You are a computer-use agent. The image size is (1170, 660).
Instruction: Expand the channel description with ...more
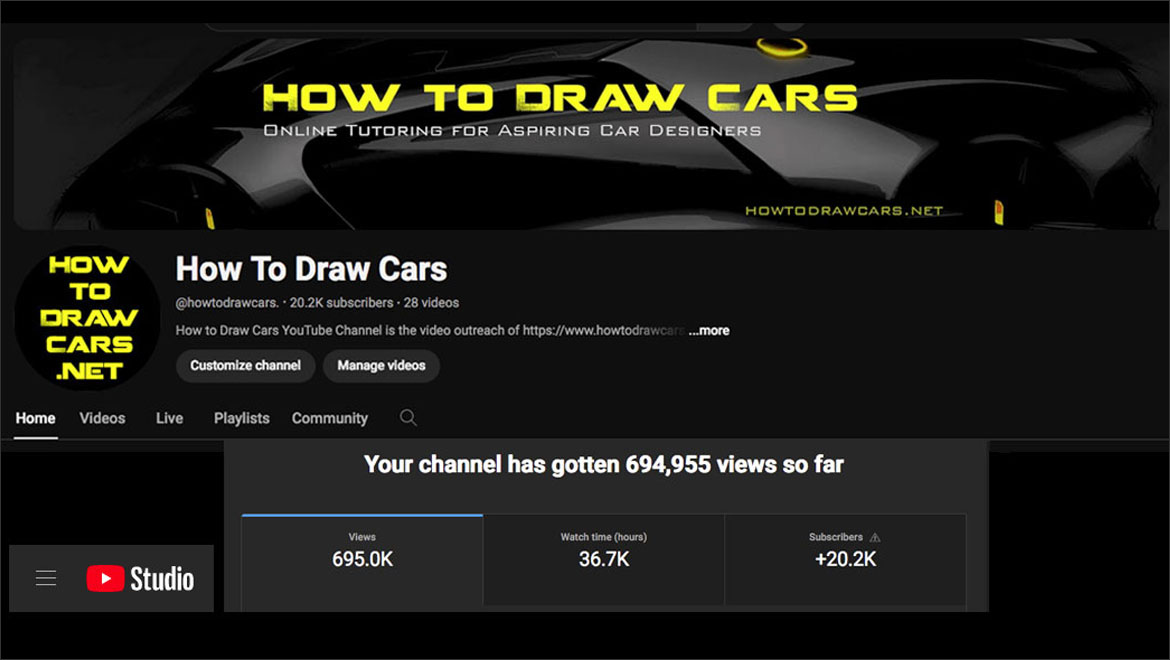click(x=709, y=330)
